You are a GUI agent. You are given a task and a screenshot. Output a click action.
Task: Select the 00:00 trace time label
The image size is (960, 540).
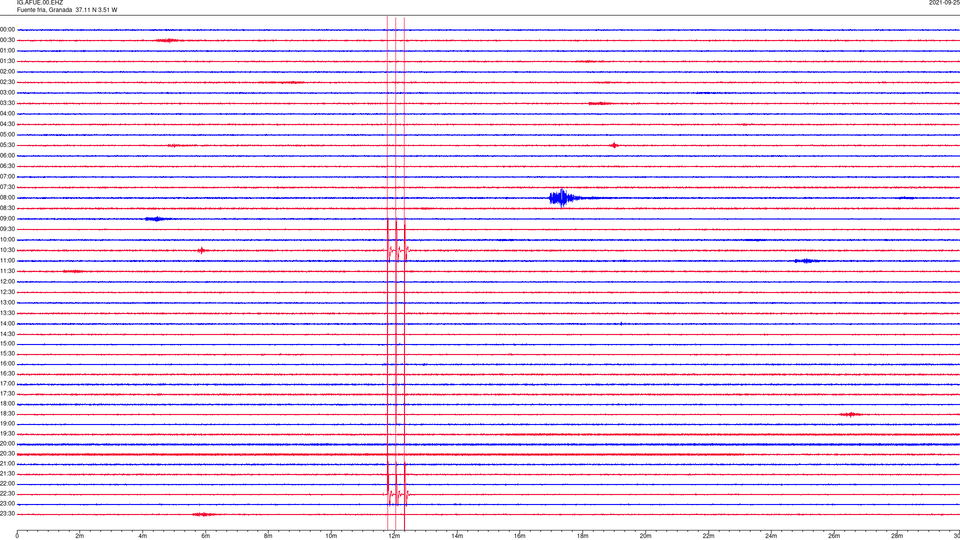7,29
